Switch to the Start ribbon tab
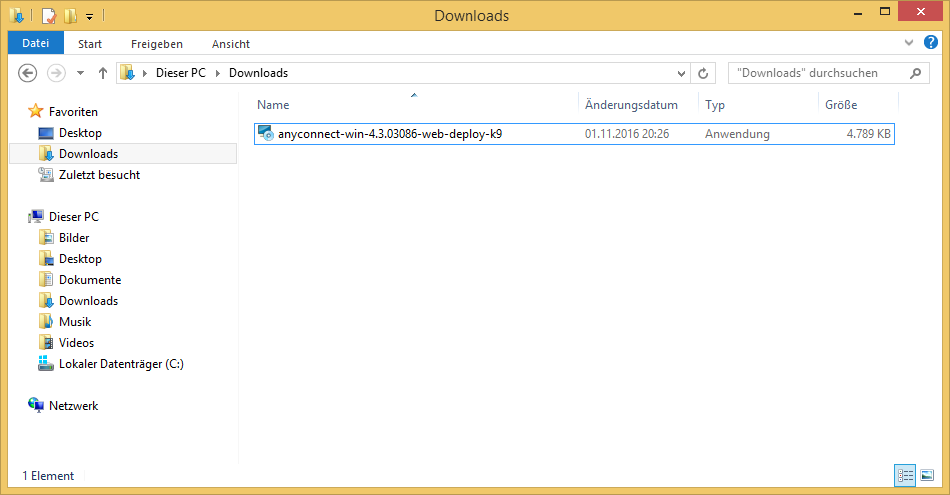The height and width of the screenshot is (495, 950). coord(90,44)
